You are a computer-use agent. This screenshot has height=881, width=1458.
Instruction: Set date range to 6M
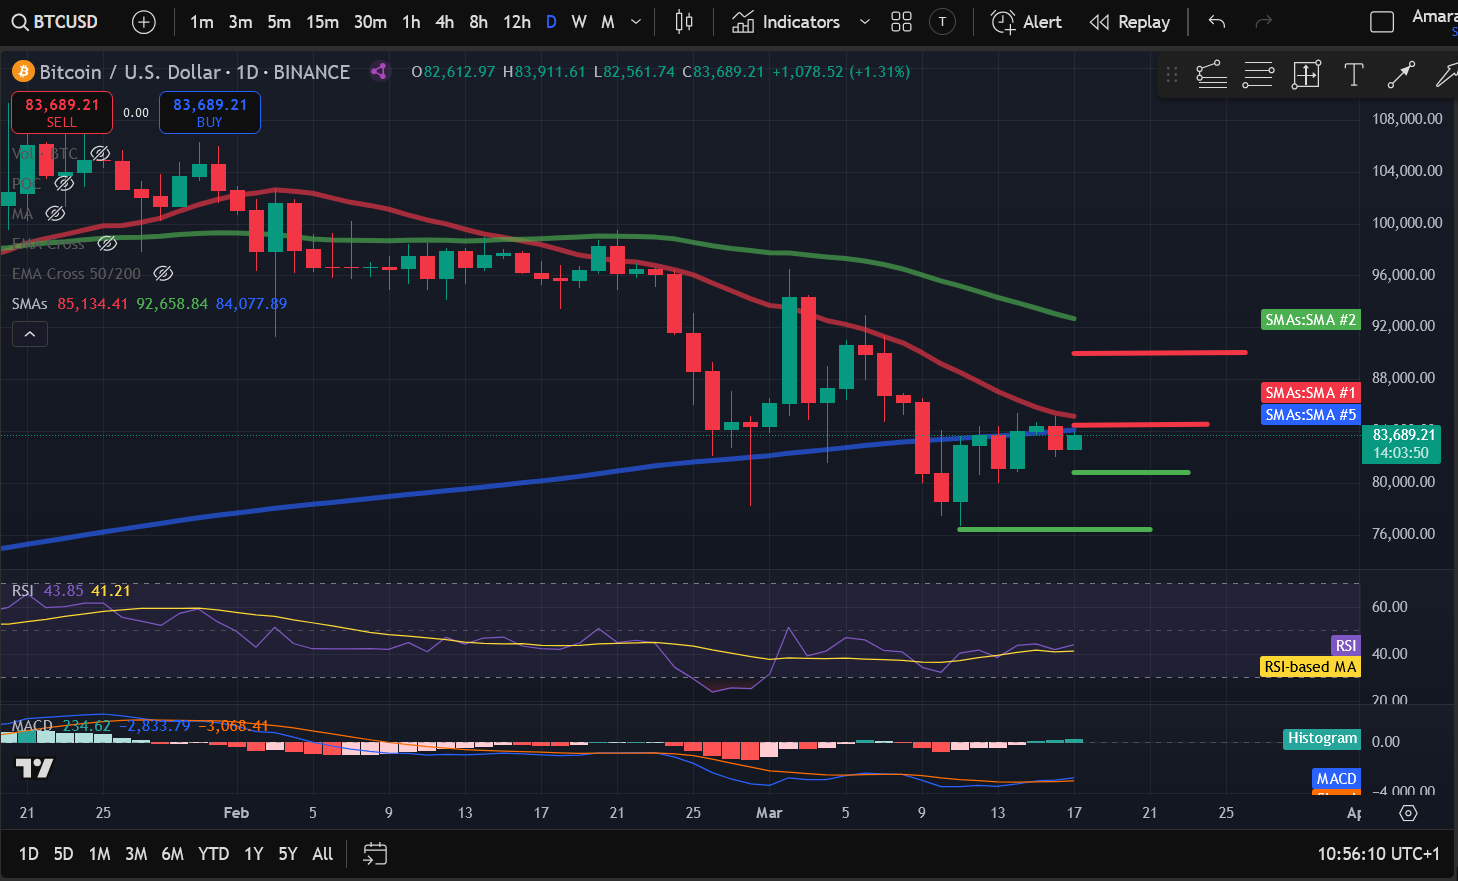point(173,854)
